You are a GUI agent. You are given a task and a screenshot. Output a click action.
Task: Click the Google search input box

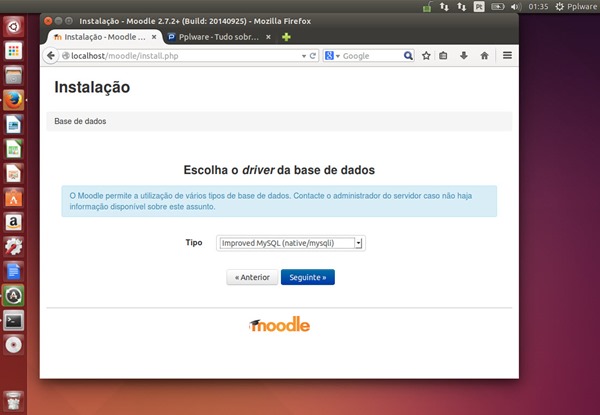coord(371,56)
